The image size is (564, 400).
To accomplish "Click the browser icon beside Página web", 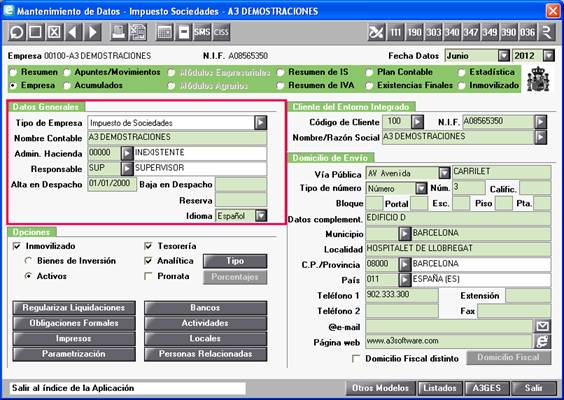I will (542, 341).
